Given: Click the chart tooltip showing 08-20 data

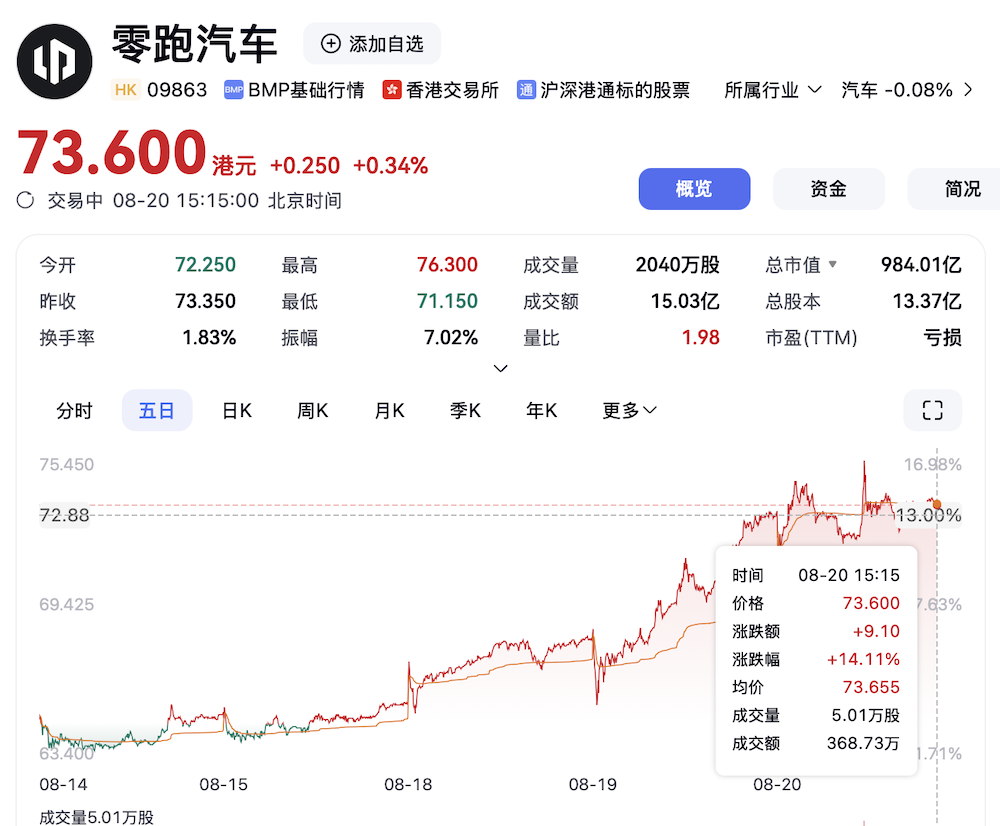Looking at the screenshot, I should point(815,658).
